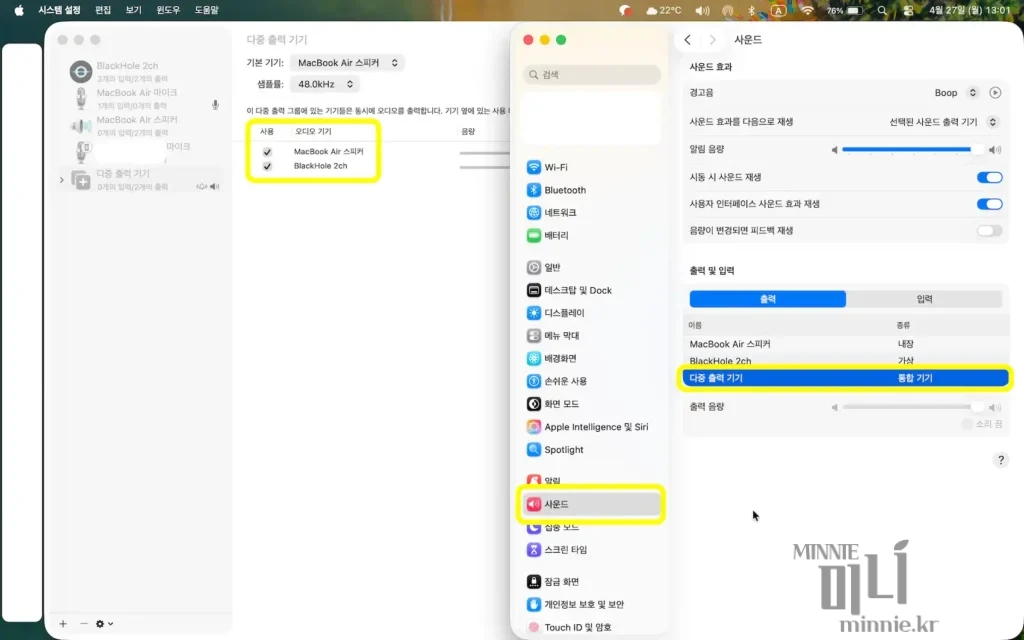Open 편집 menu
This screenshot has height=640, width=1024.
[x=103, y=10]
